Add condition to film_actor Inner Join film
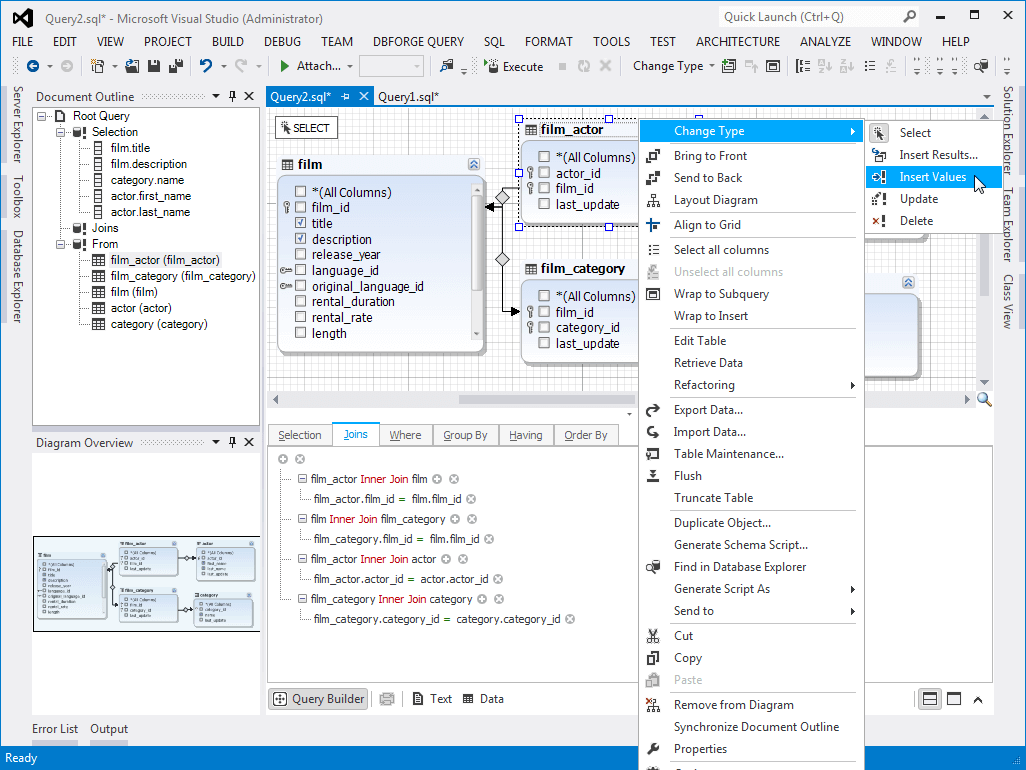The image size is (1026, 770). (437, 479)
